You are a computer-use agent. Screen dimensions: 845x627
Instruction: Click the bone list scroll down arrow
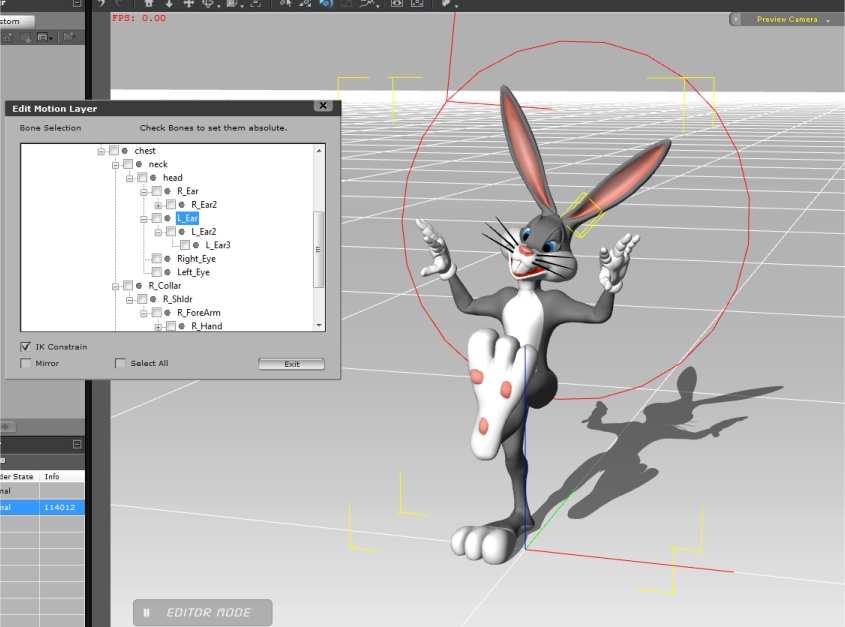[x=319, y=325]
